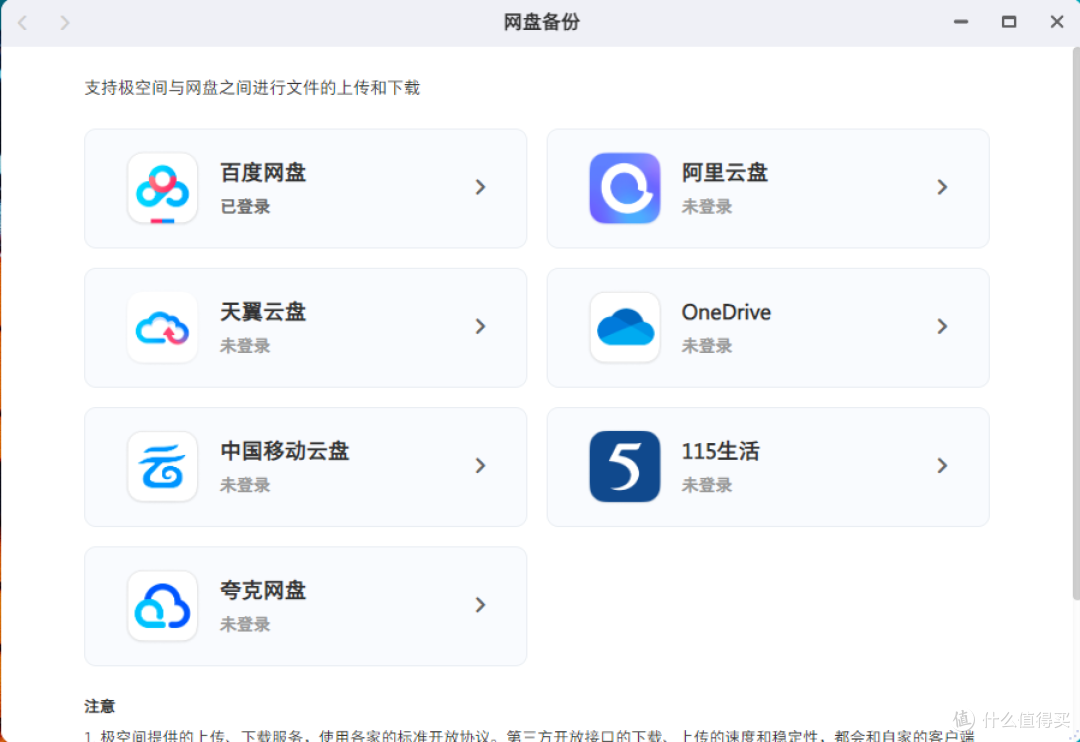Expand the 百度网盘 entry chevron
The image size is (1080, 742).
pyautogui.click(x=480, y=187)
